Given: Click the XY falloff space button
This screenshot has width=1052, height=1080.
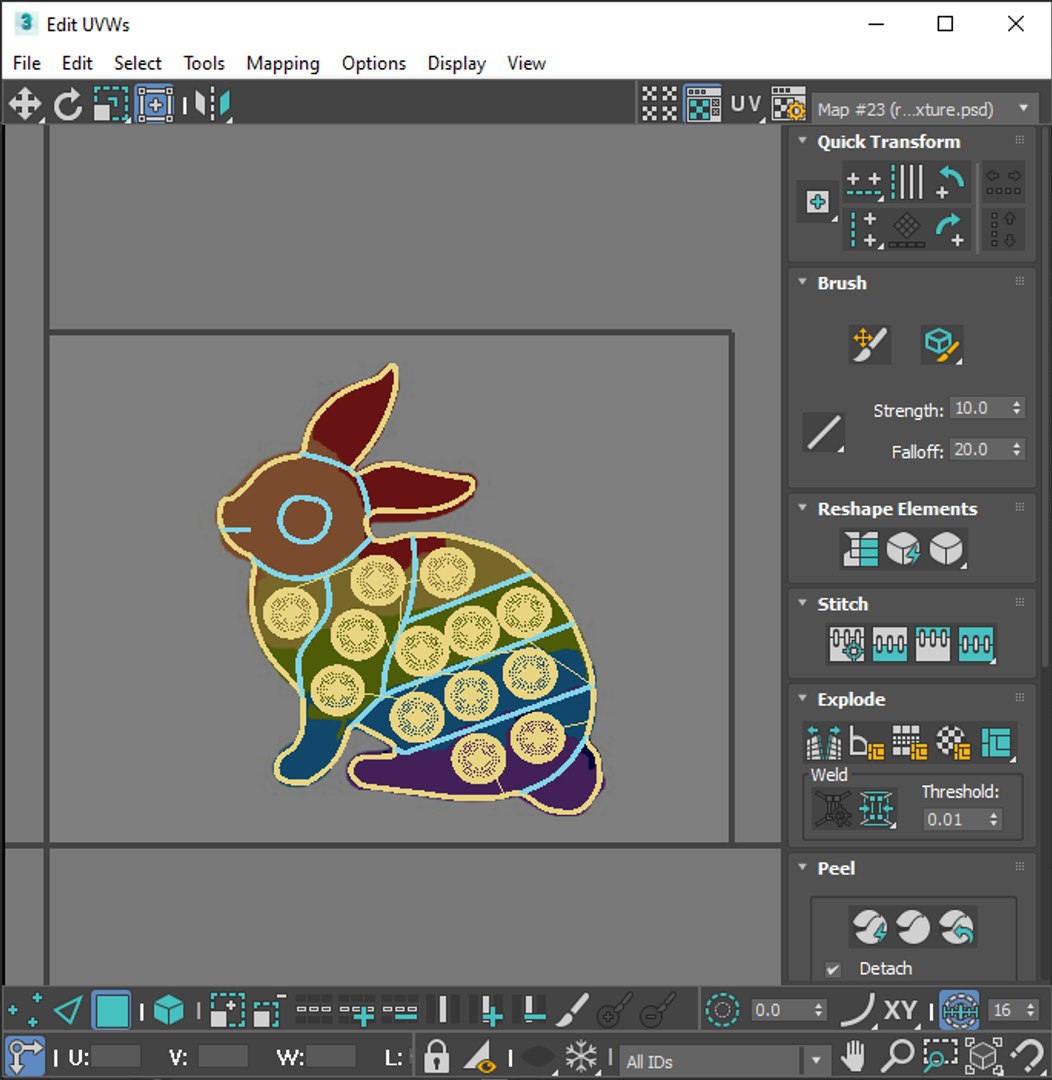Looking at the screenshot, I should pos(900,1010).
